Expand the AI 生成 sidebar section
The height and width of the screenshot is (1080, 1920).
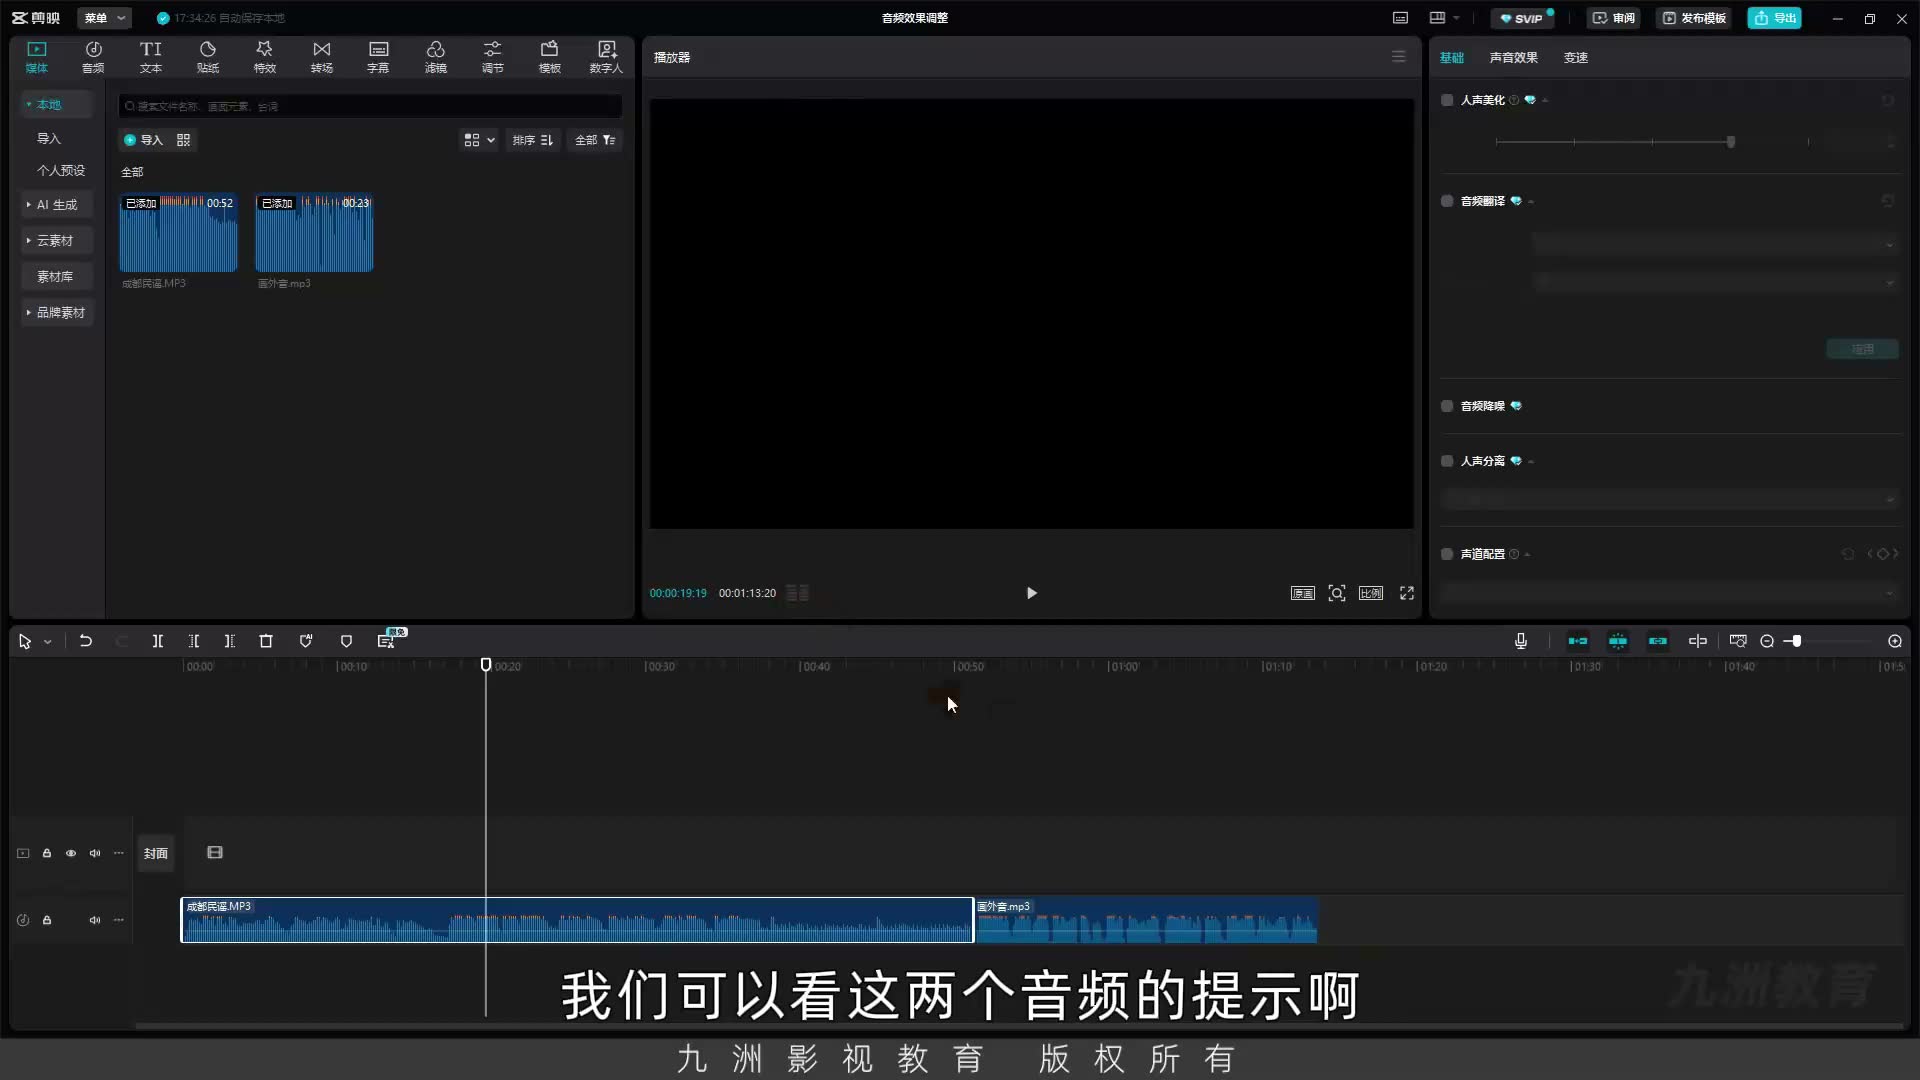[57, 205]
